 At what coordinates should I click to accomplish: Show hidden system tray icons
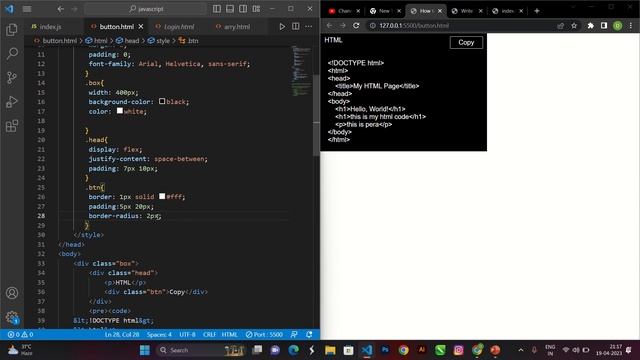(521, 350)
